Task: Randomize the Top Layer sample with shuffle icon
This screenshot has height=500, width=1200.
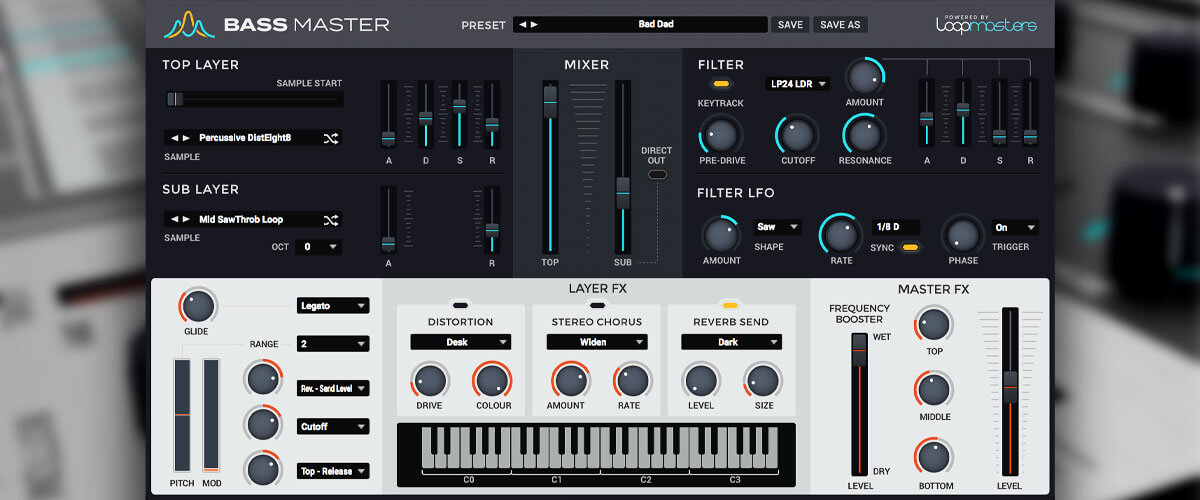Action: (x=331, y=138)
